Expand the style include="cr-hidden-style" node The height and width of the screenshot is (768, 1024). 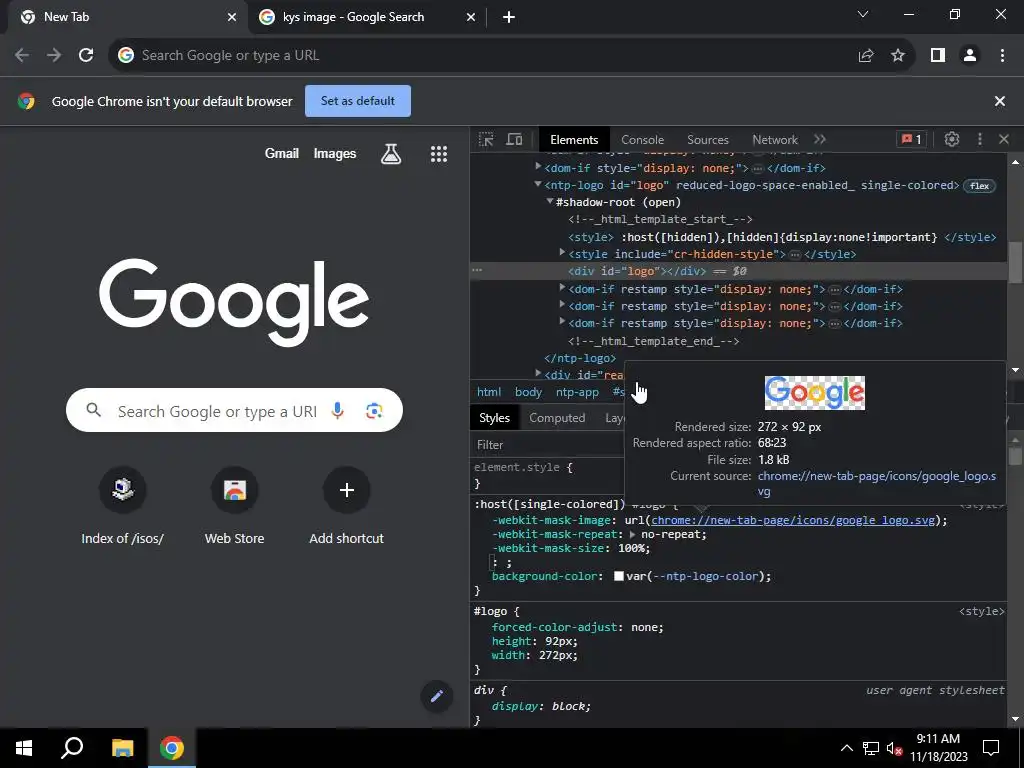pos(562,253)
